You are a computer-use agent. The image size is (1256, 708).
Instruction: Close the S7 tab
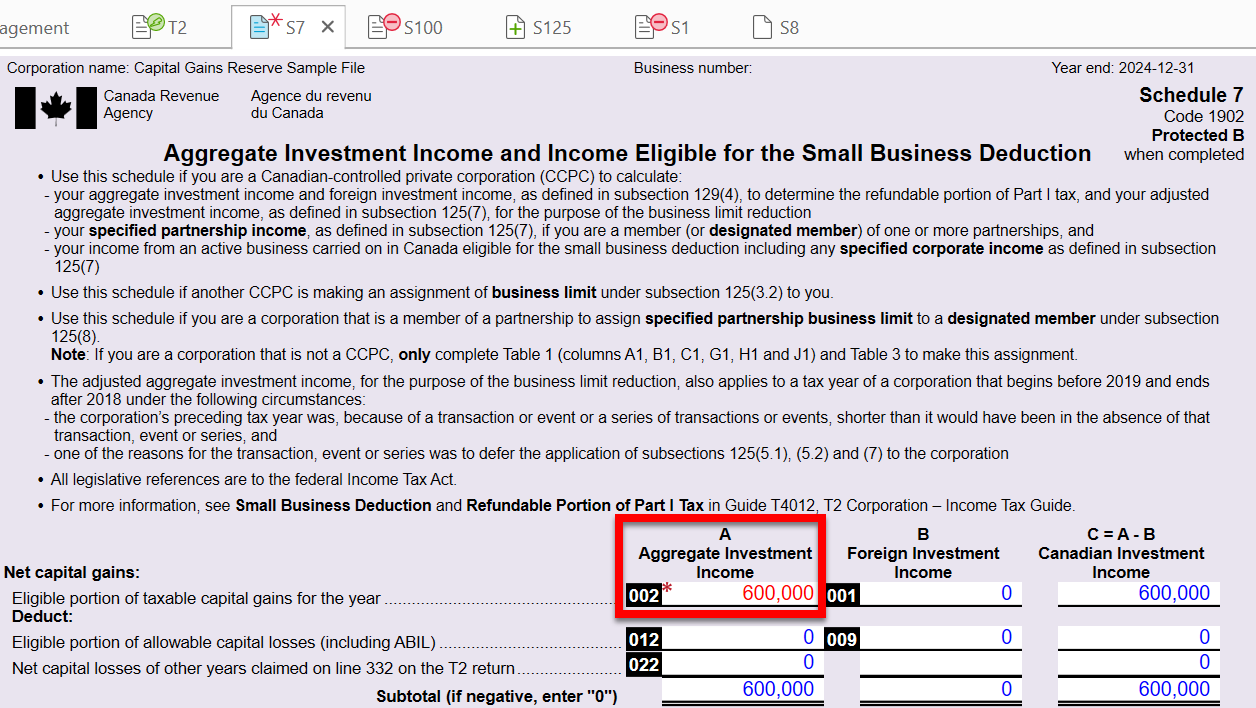pos(327,27)
